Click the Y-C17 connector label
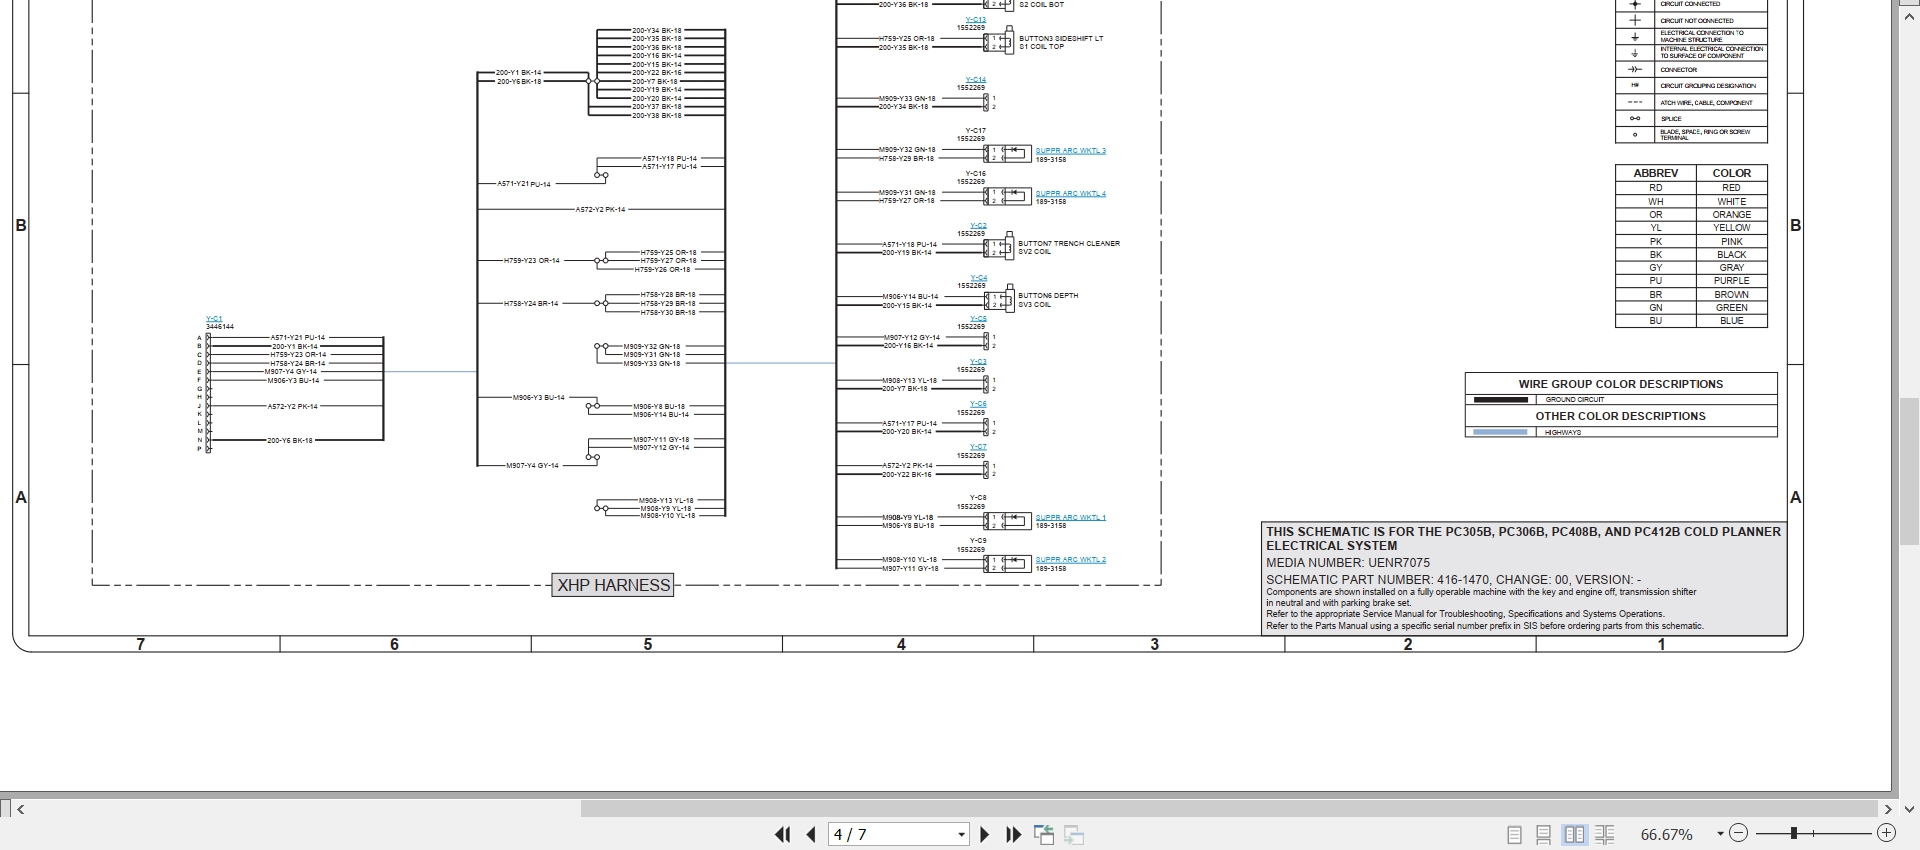 coord(976,131)
